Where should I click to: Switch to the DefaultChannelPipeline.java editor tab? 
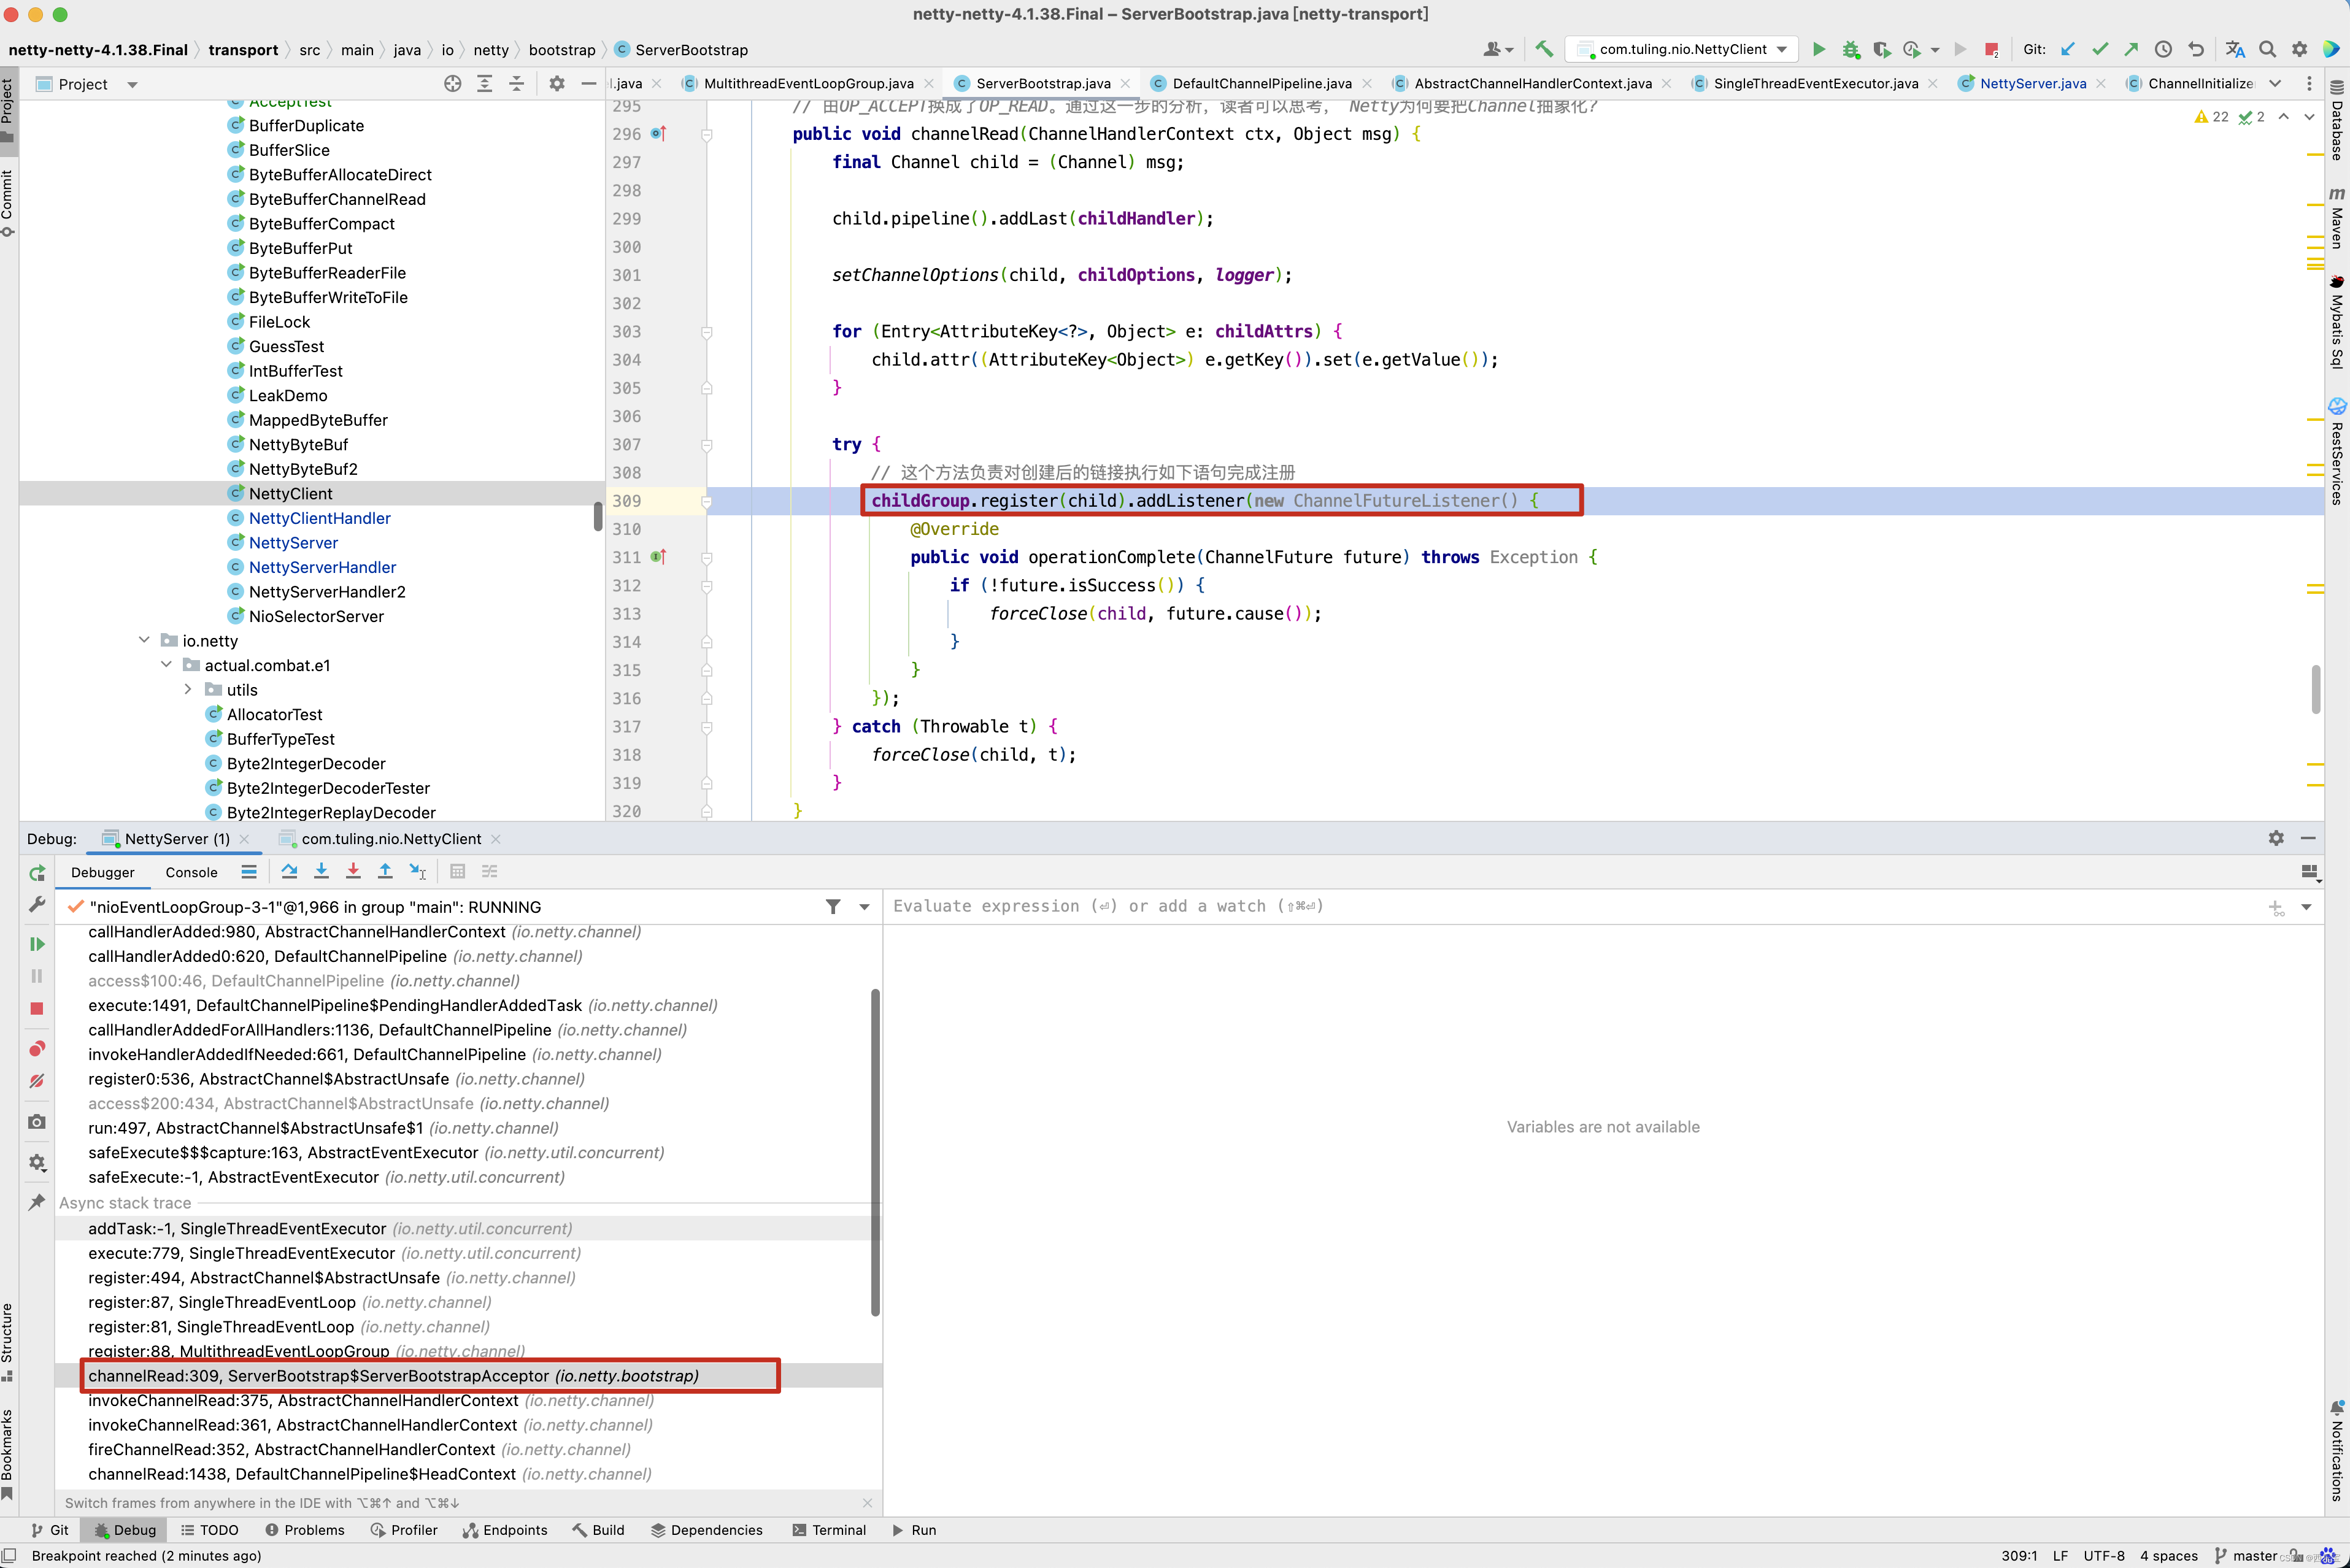point(1261,83)
